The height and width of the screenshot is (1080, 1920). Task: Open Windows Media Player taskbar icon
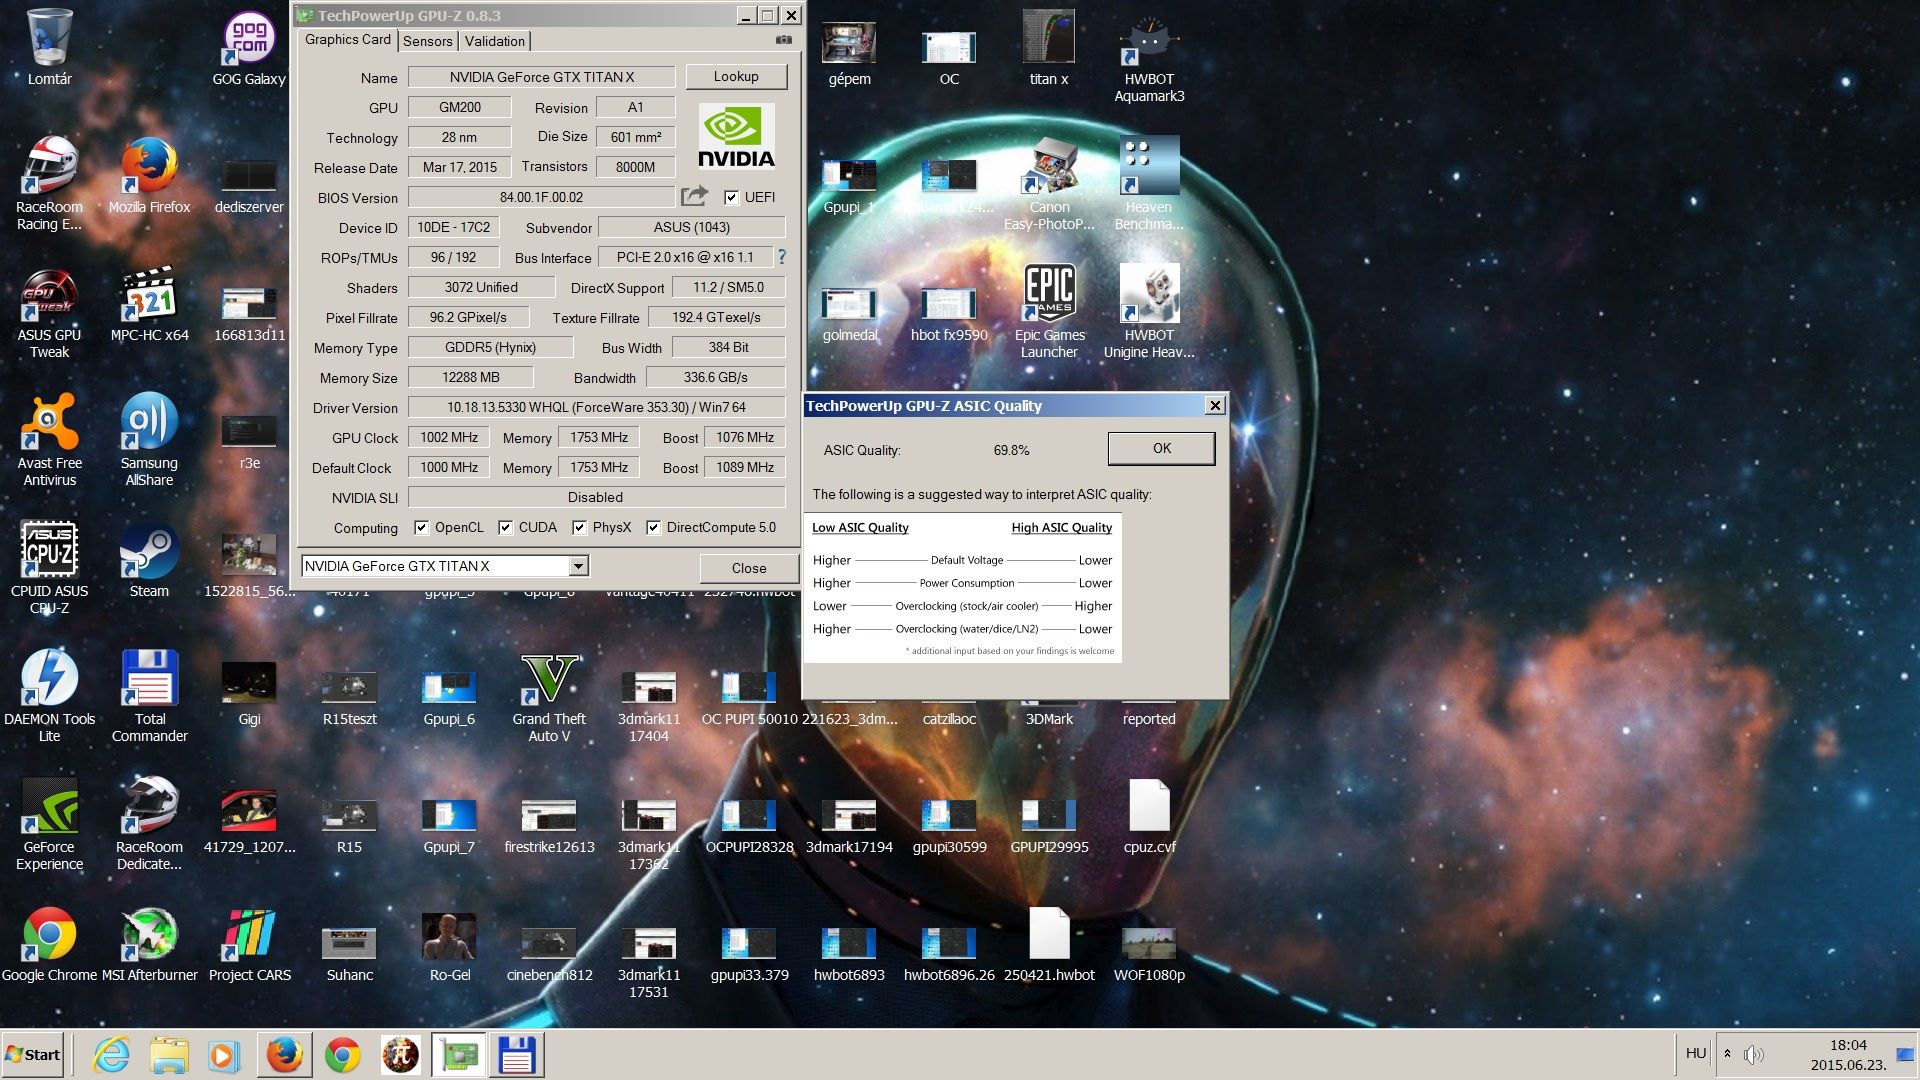tap(224, 1055)
